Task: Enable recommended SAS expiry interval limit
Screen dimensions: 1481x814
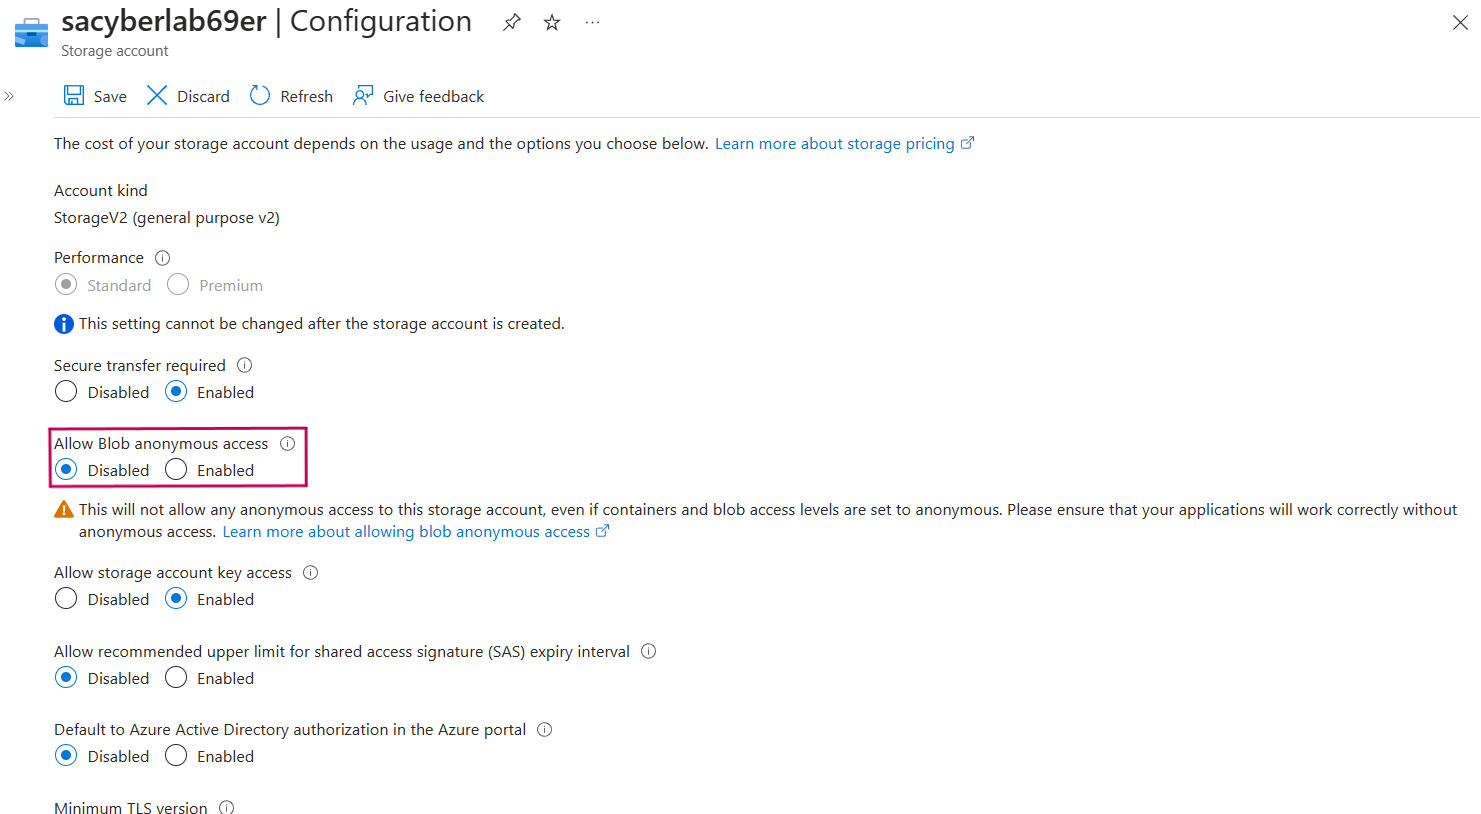Action: click(176, 677)
